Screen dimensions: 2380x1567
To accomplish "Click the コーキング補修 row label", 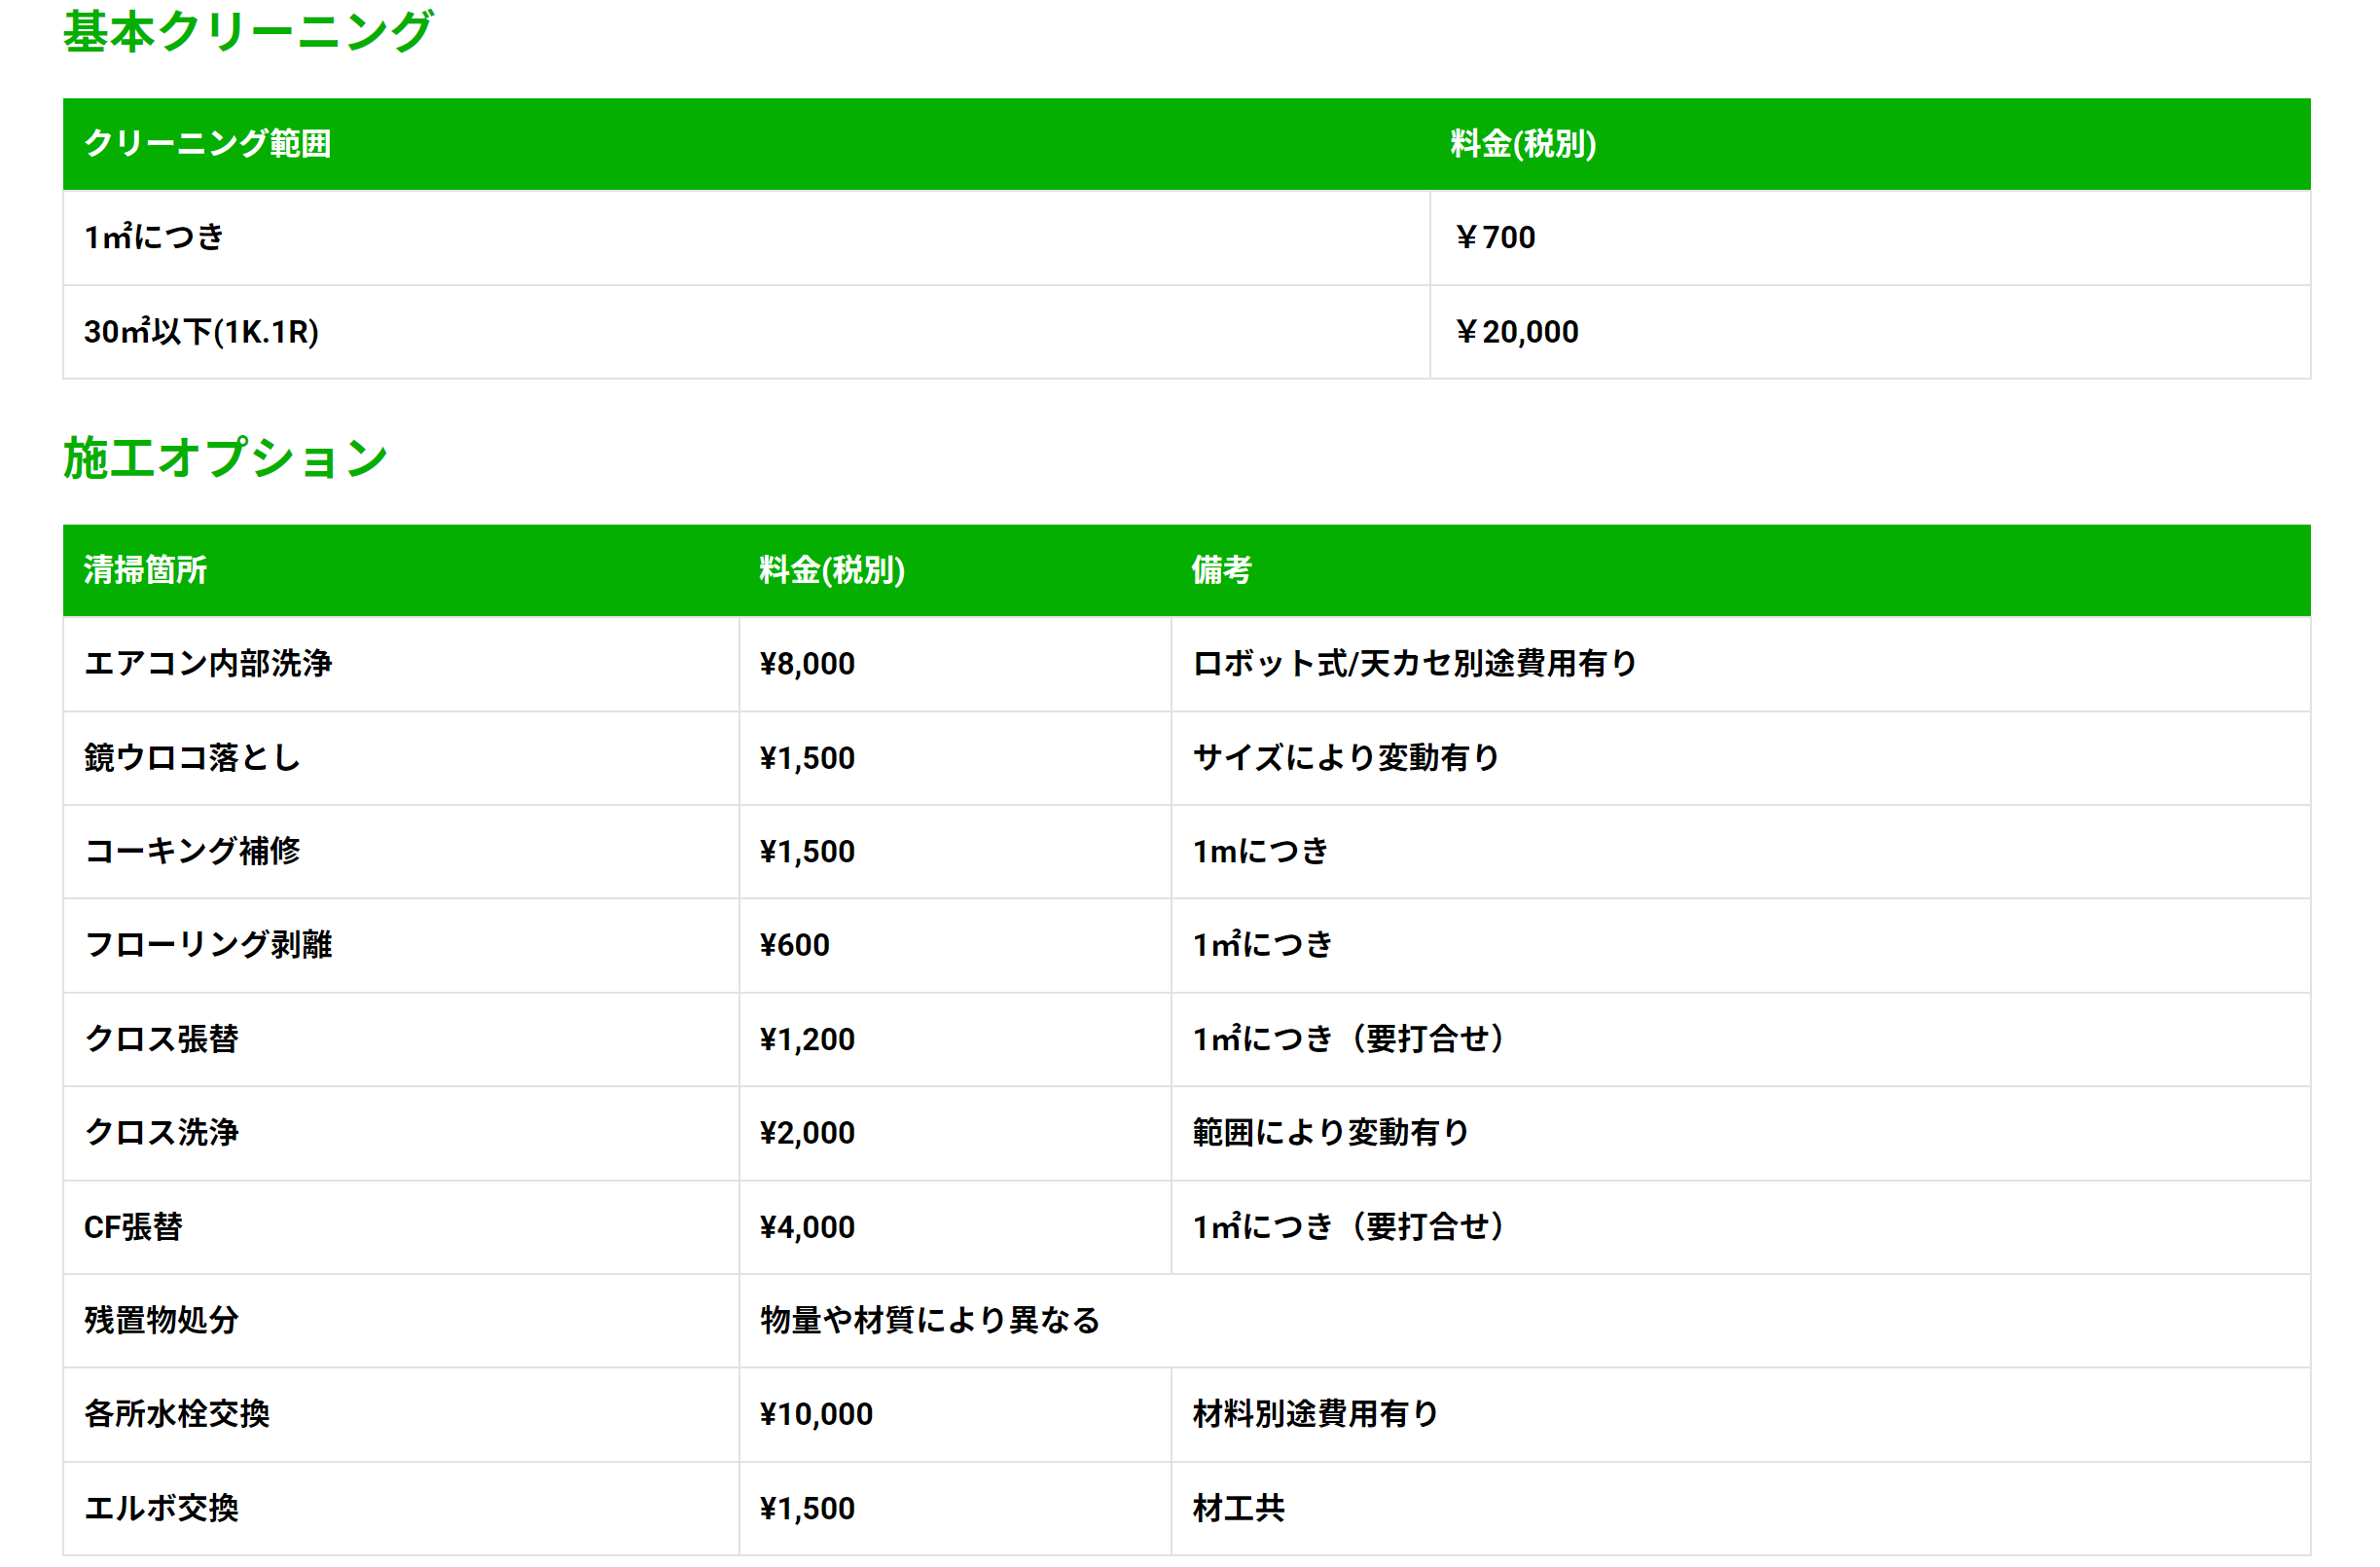I will [192, 851].
